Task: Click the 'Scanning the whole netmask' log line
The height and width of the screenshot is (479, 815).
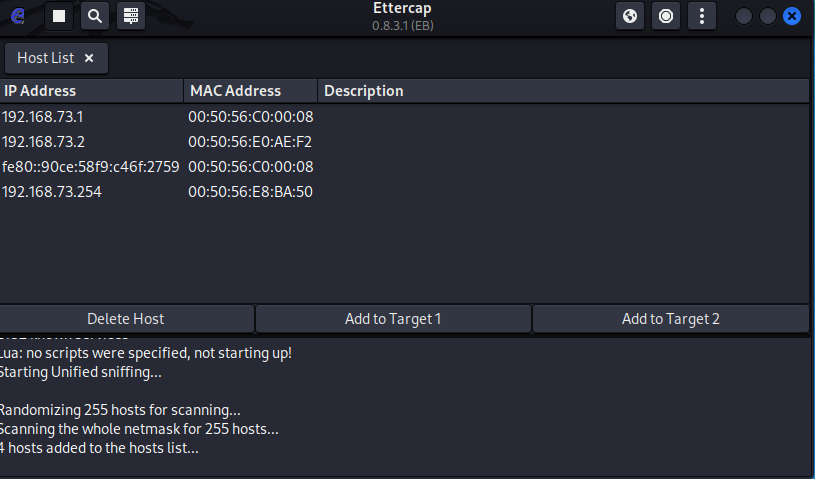Action: (139, 429)
